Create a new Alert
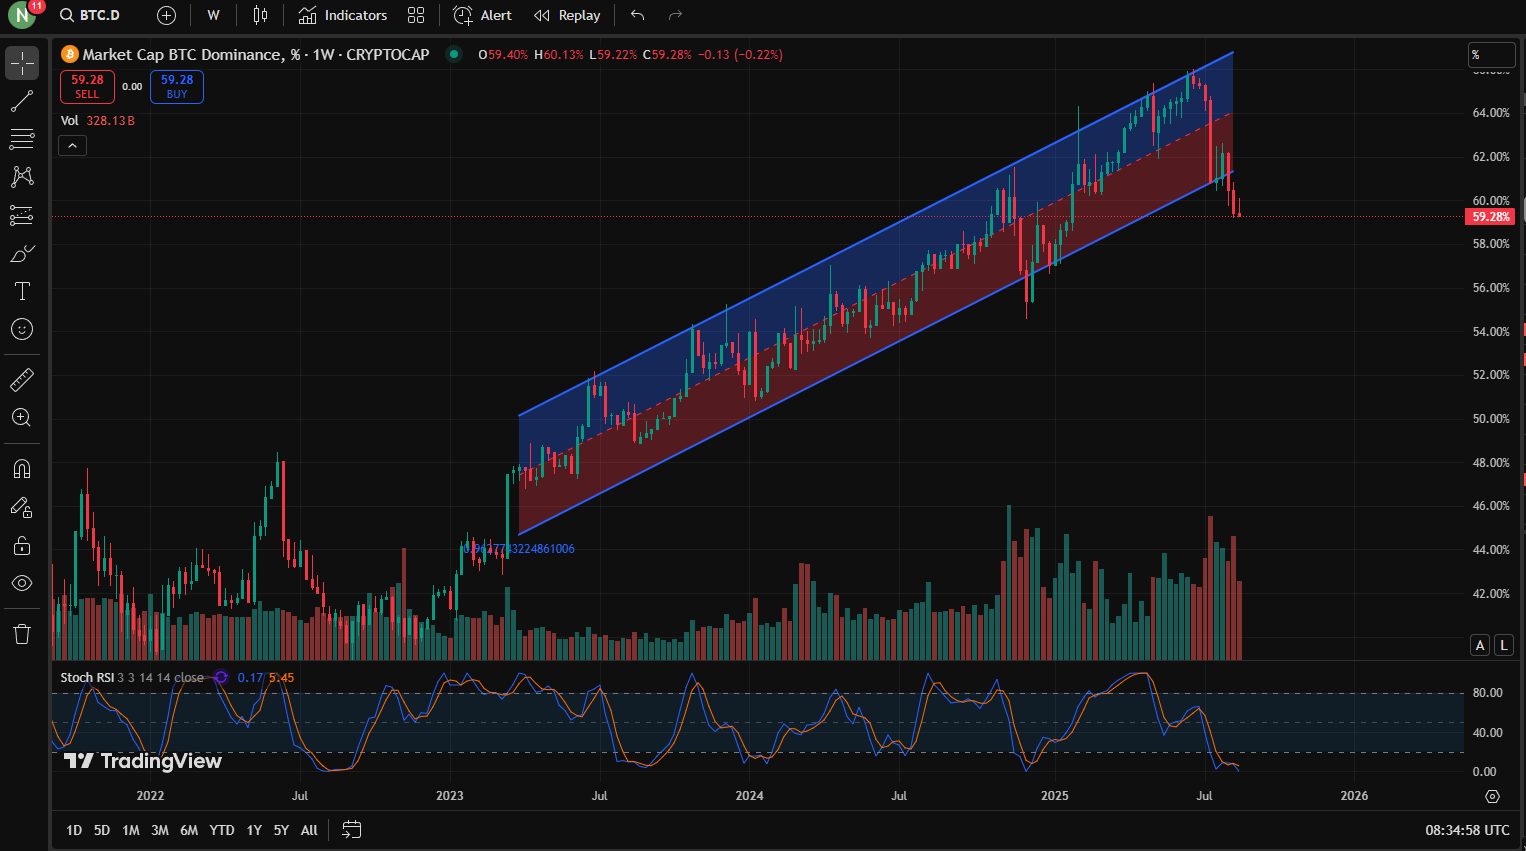 click(482, 15)
